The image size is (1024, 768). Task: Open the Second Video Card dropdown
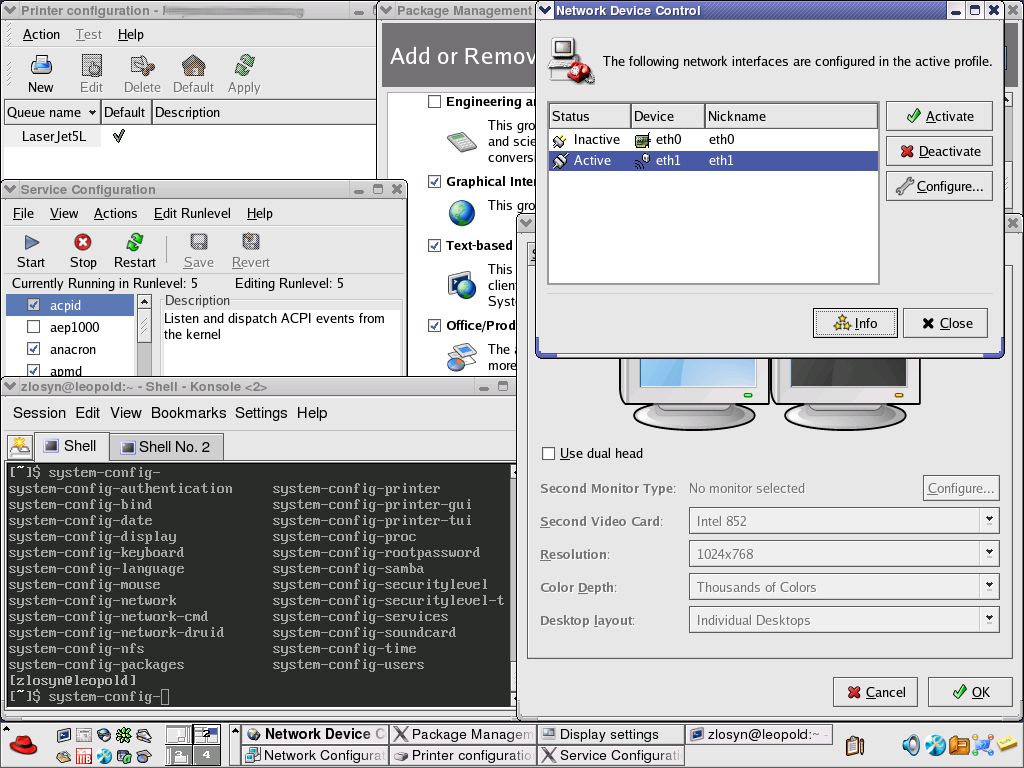(x=844, y=521)
